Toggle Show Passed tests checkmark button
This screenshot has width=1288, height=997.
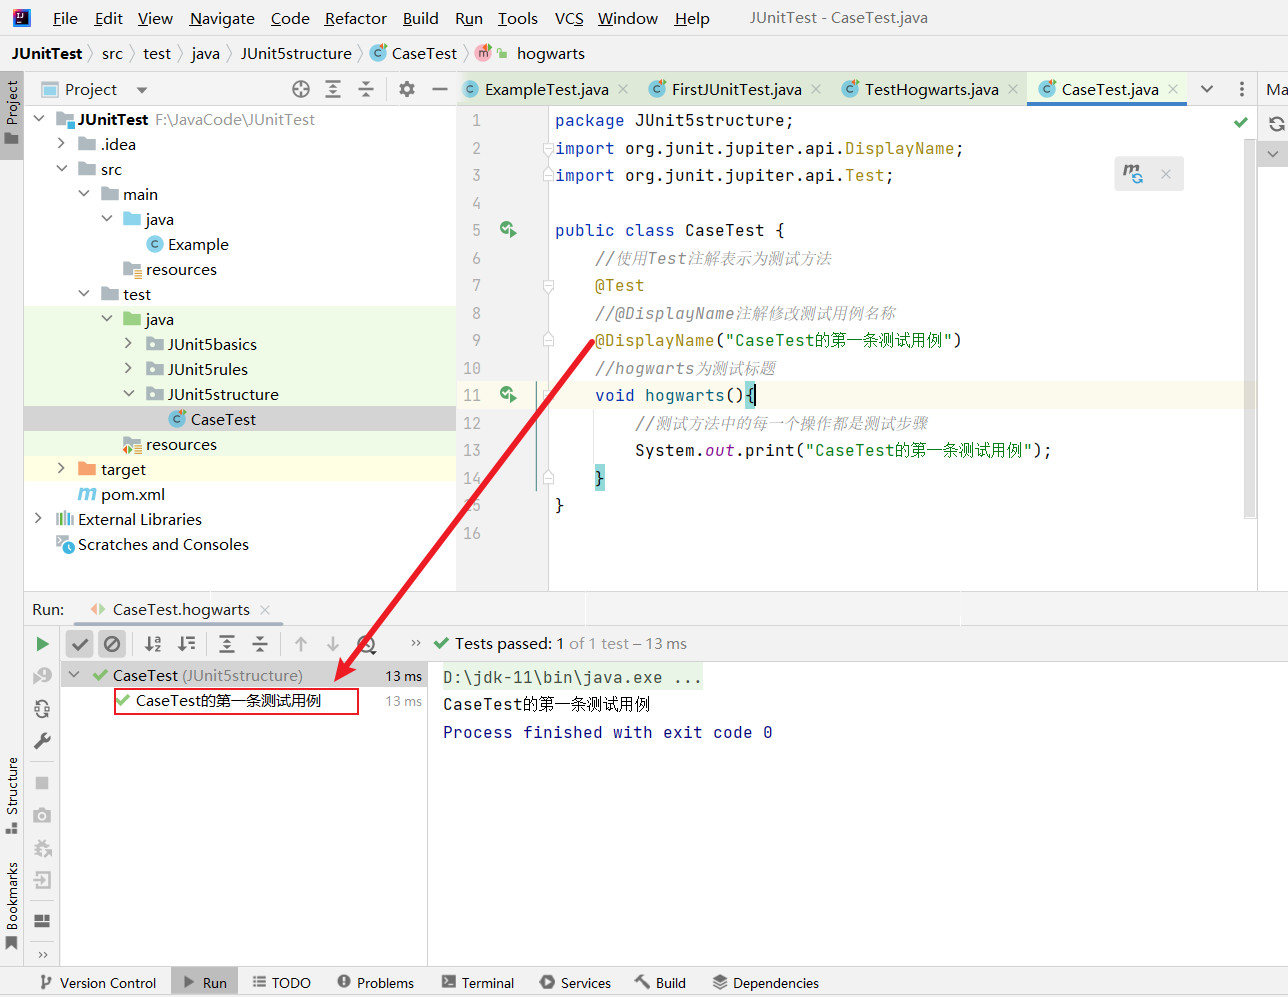click(x=80, y=644)
